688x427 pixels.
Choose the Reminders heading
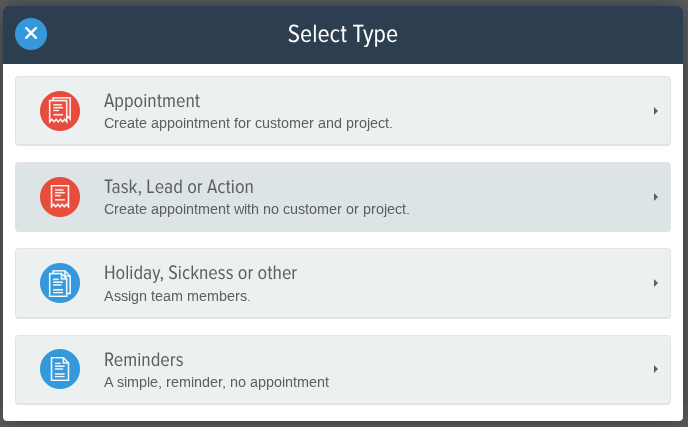(x=143, y=360)
